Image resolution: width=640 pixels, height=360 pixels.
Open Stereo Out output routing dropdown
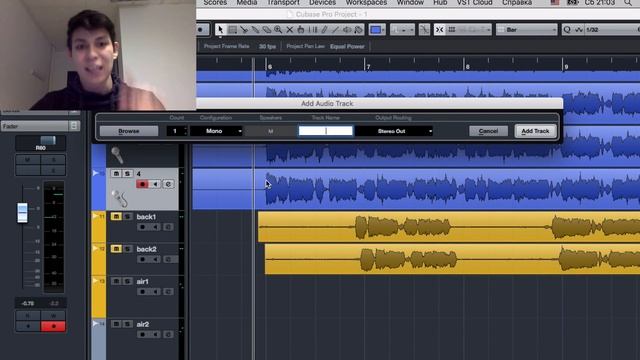[x=394, y=131]
